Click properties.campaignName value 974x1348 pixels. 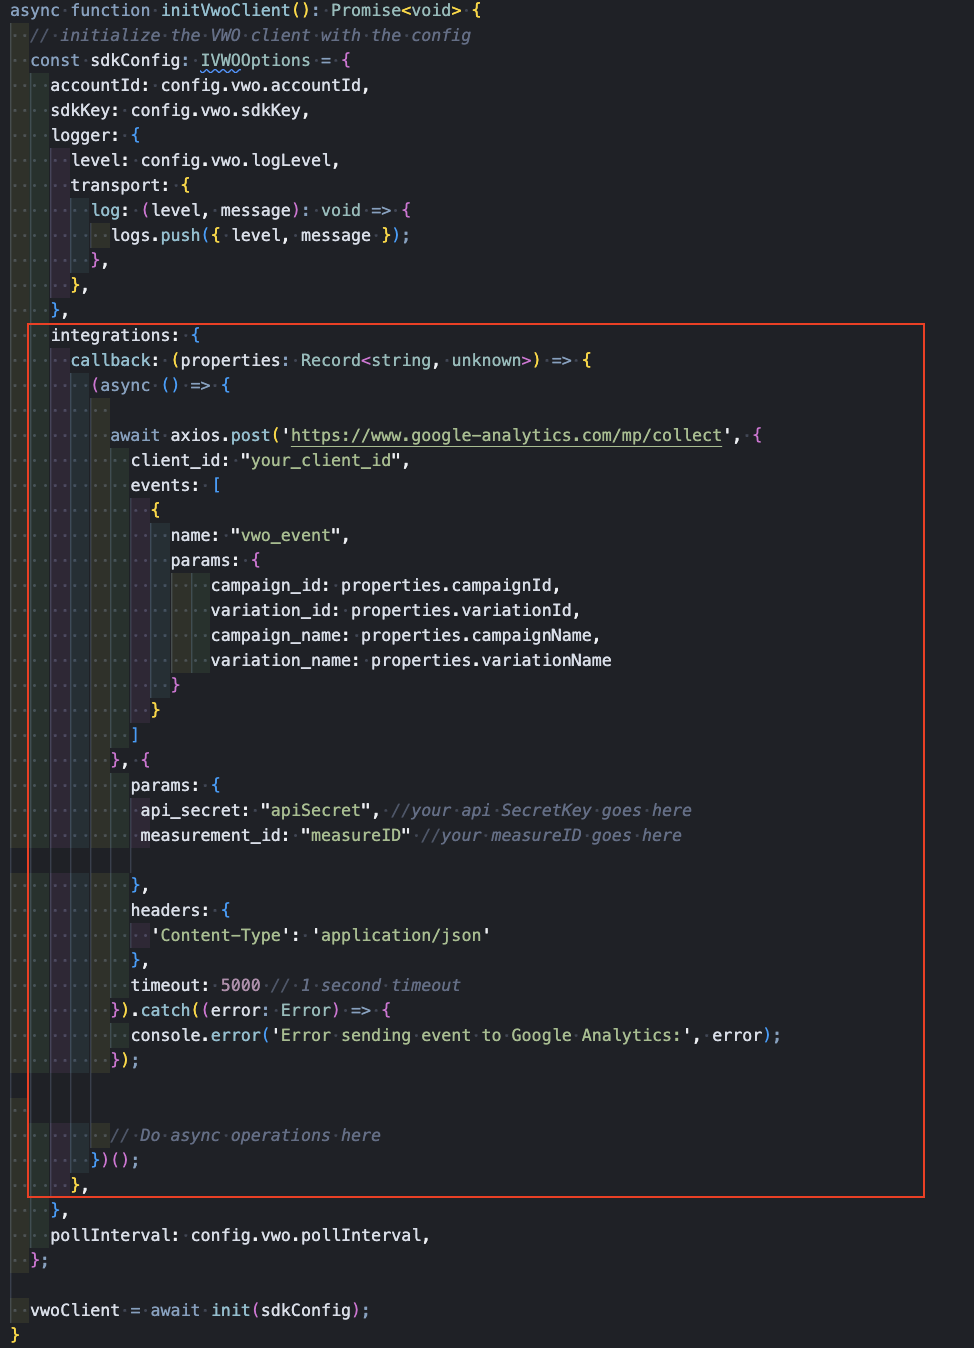tap(476, 635)
